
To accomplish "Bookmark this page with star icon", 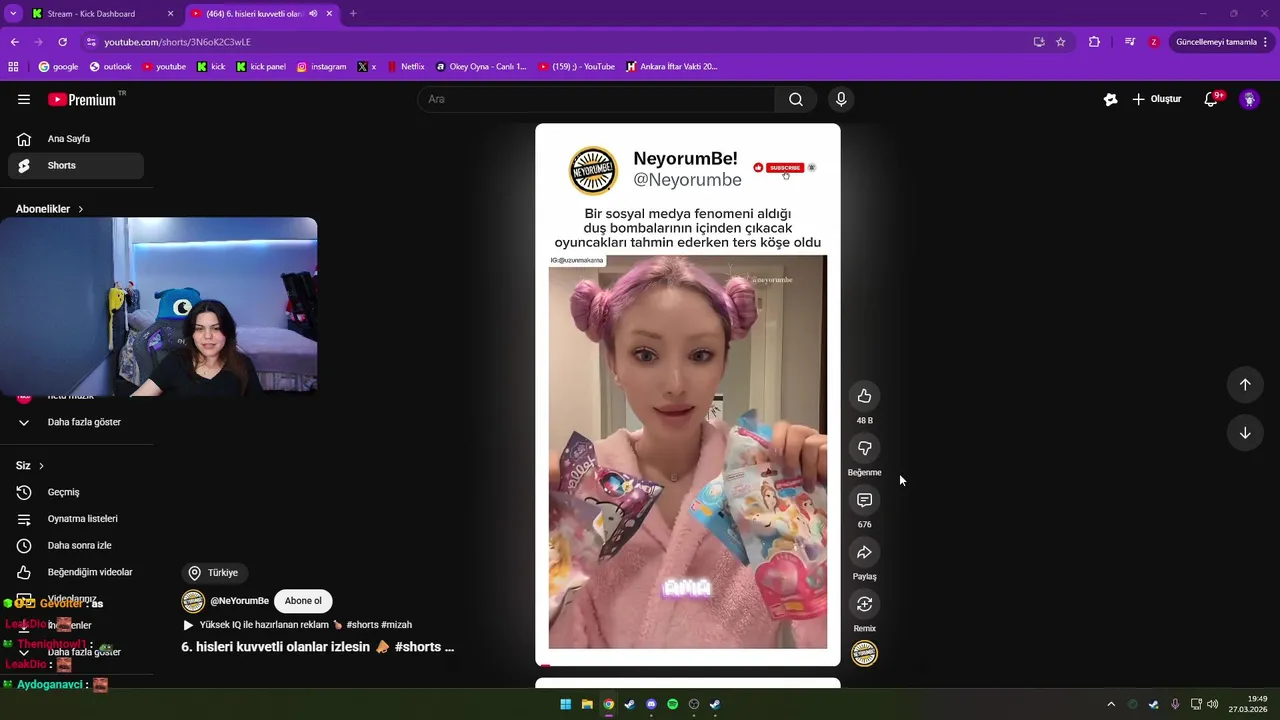I will (x=1061, y=42).
